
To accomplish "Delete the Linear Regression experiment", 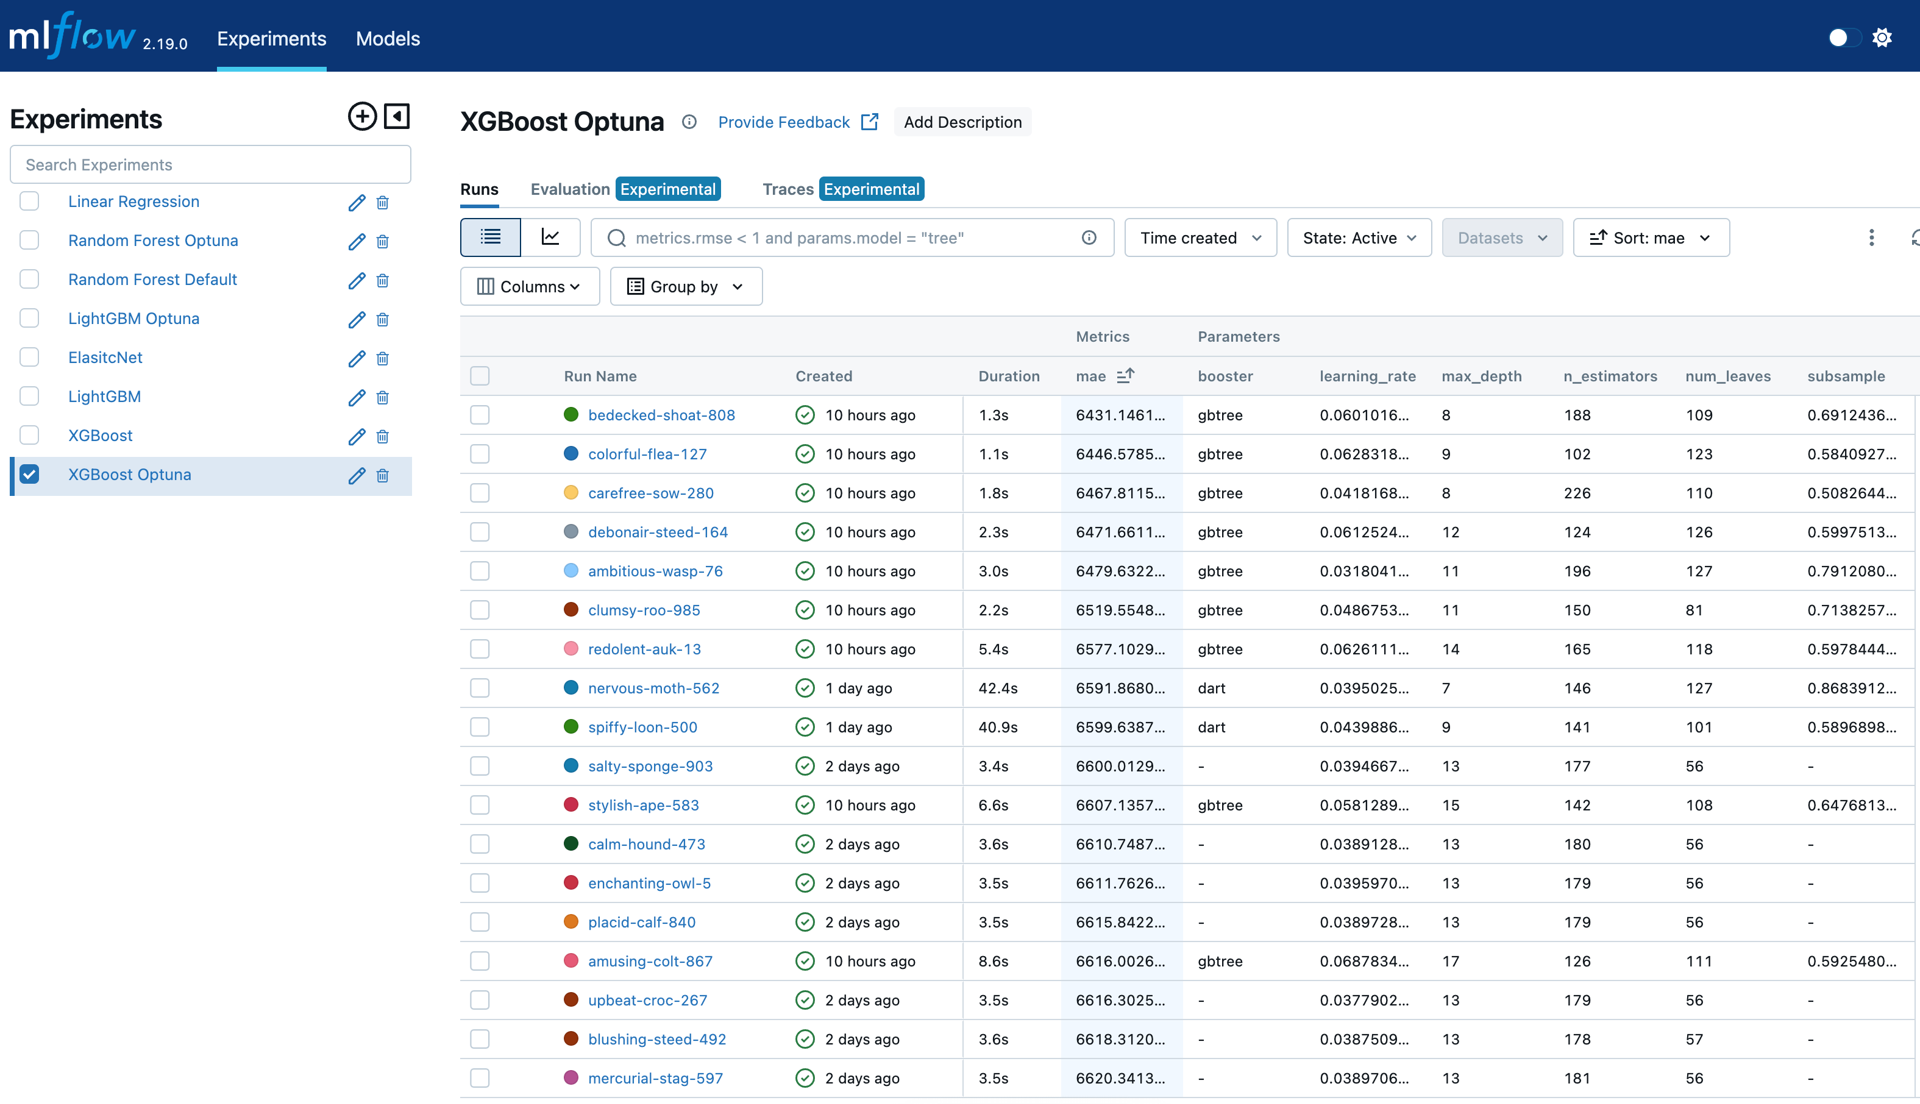I will click(x=382, y=202).
